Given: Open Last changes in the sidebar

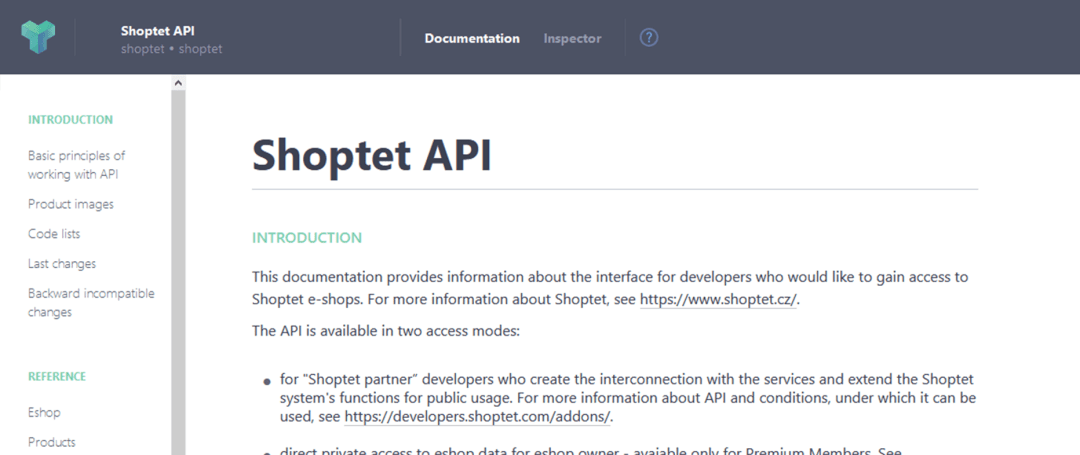Looking at the screenshot, I should 62,264.
